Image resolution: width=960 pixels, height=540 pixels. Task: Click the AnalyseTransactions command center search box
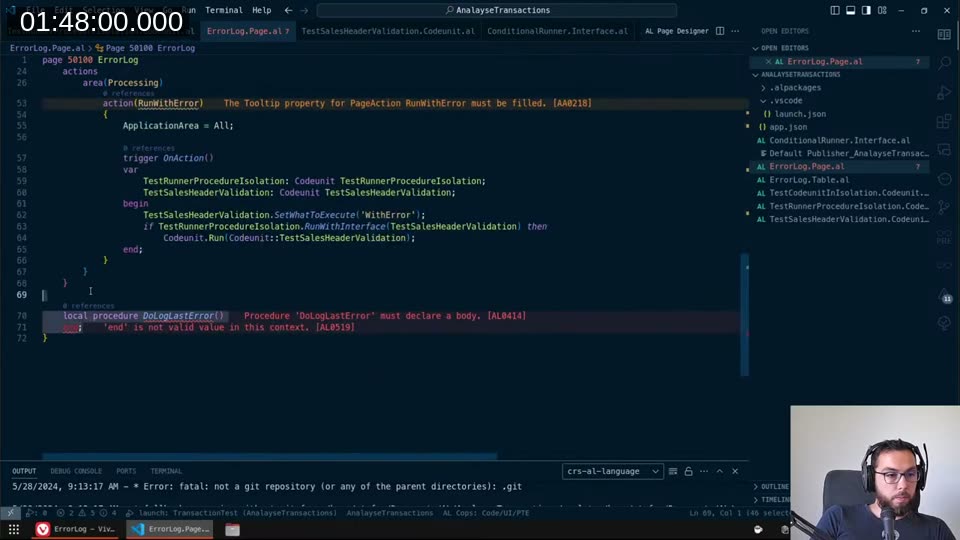[496, 10]
